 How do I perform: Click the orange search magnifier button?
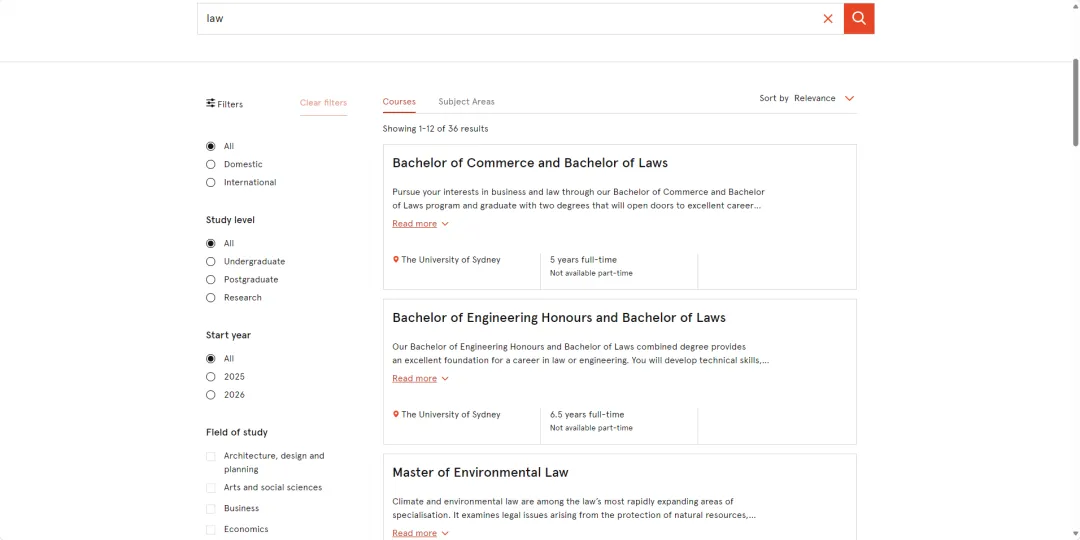pyautogui.click(x=859, y=19)
